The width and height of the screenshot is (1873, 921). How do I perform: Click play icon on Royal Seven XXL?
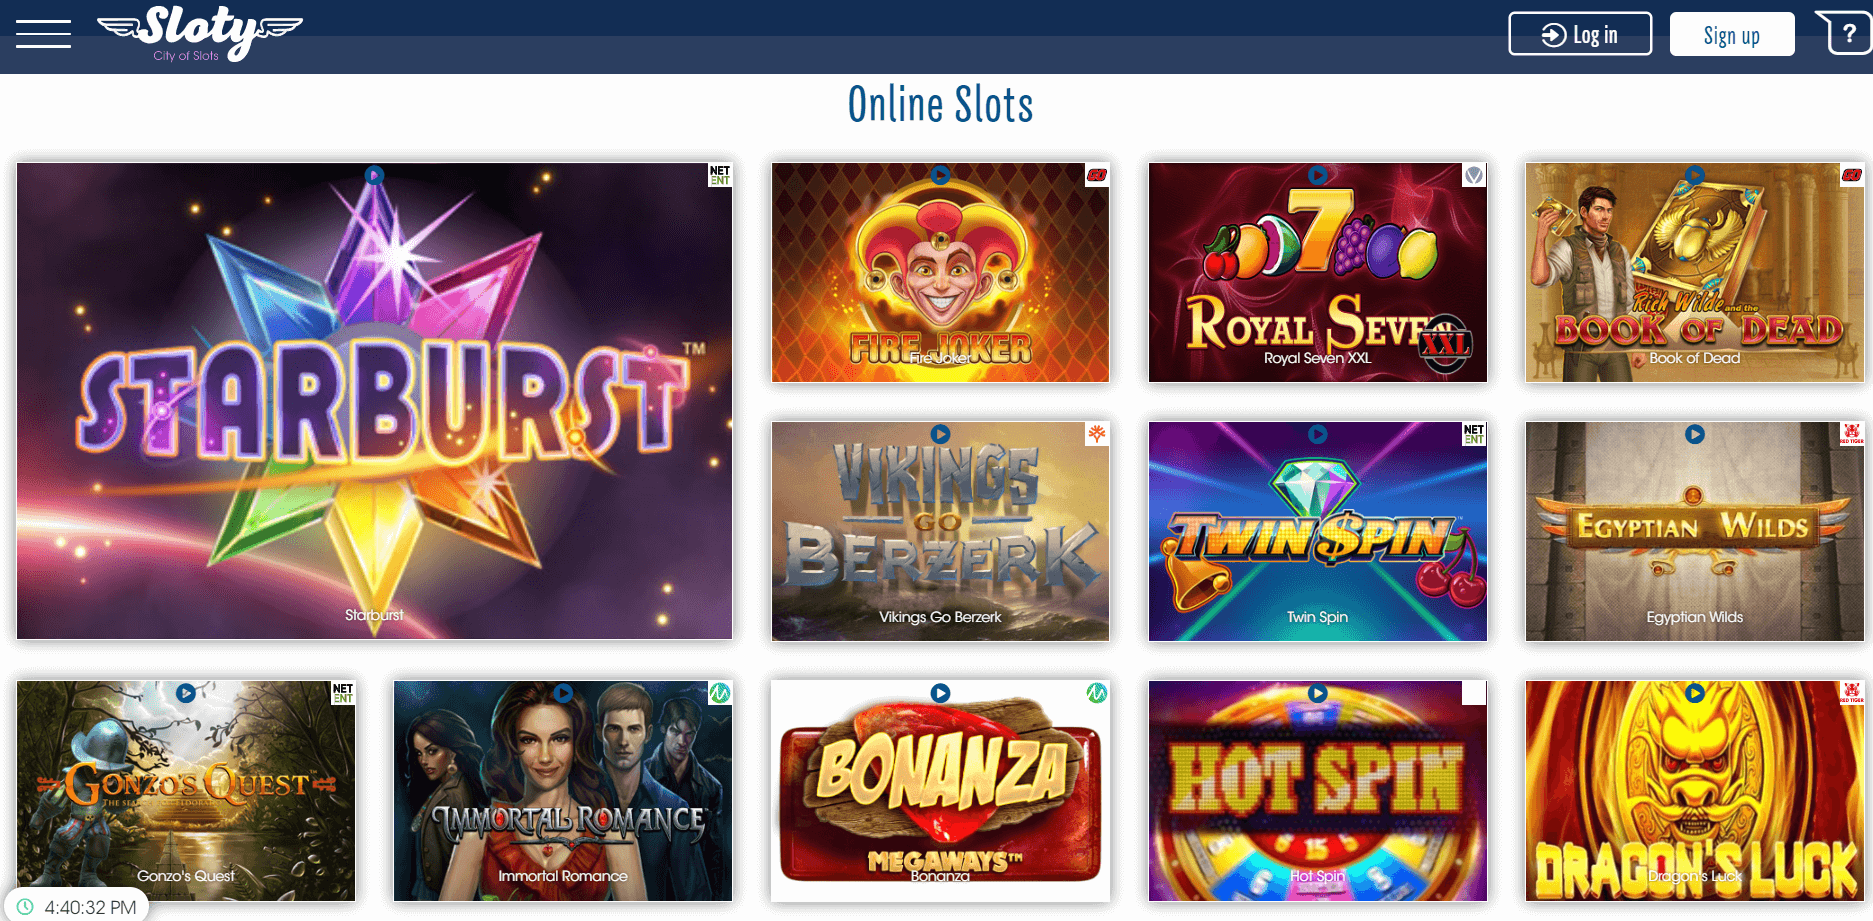click(1318, 175)
